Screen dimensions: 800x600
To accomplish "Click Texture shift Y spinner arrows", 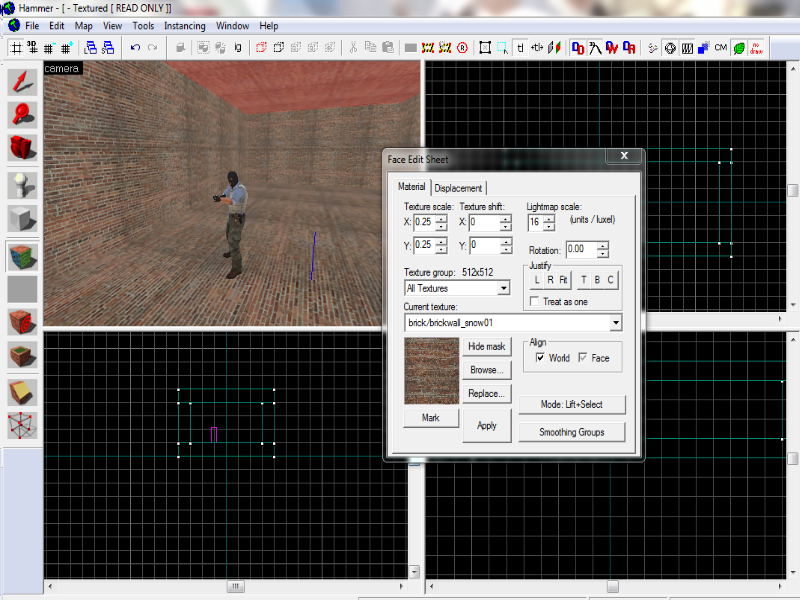I will [506, 245].
